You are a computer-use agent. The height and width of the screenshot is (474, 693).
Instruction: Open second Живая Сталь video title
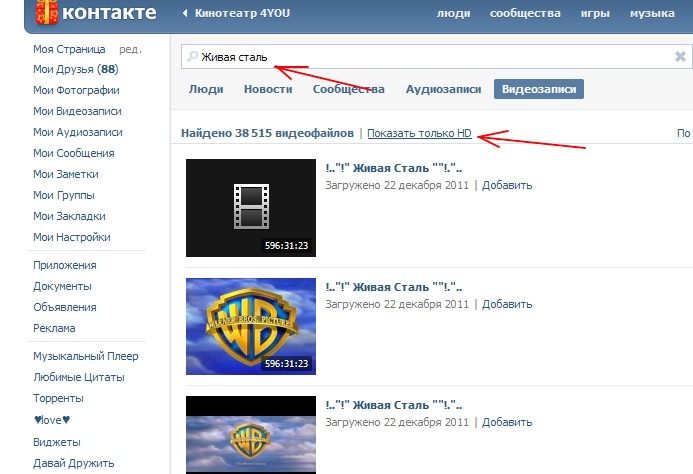394,287
